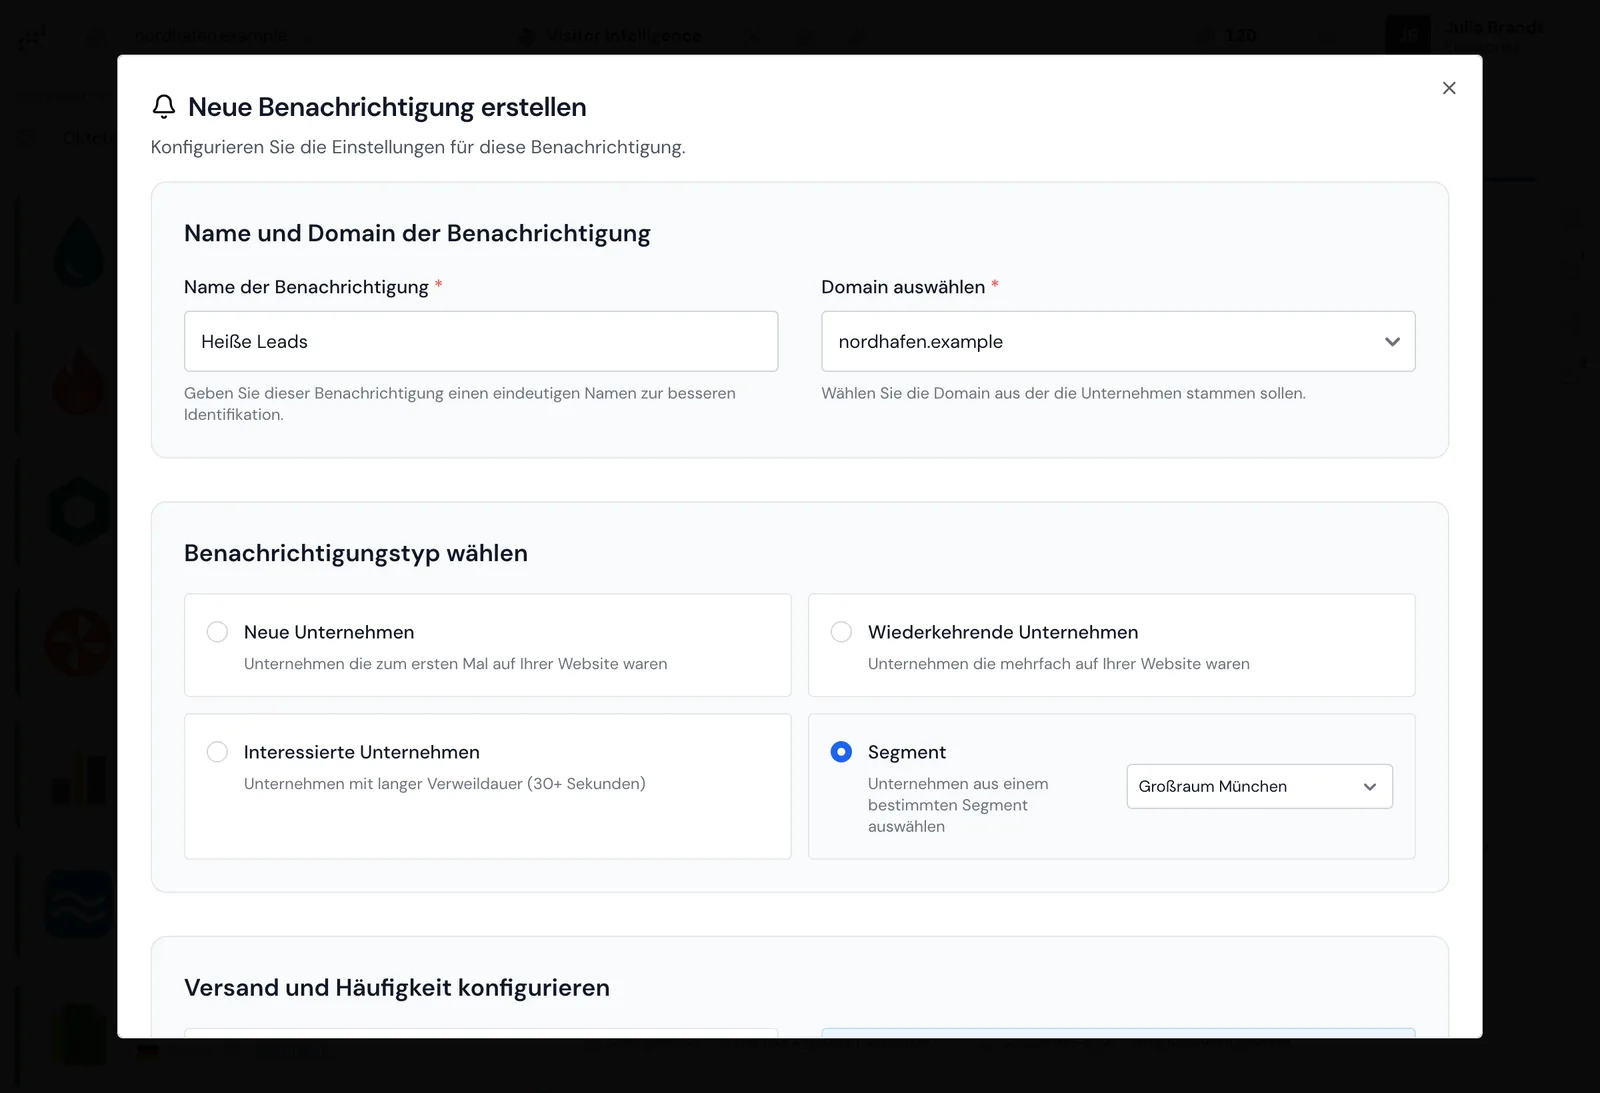Click the 'Wählen Sie die Domain' helper text

pyautogui.click(x=1063, y=393)
